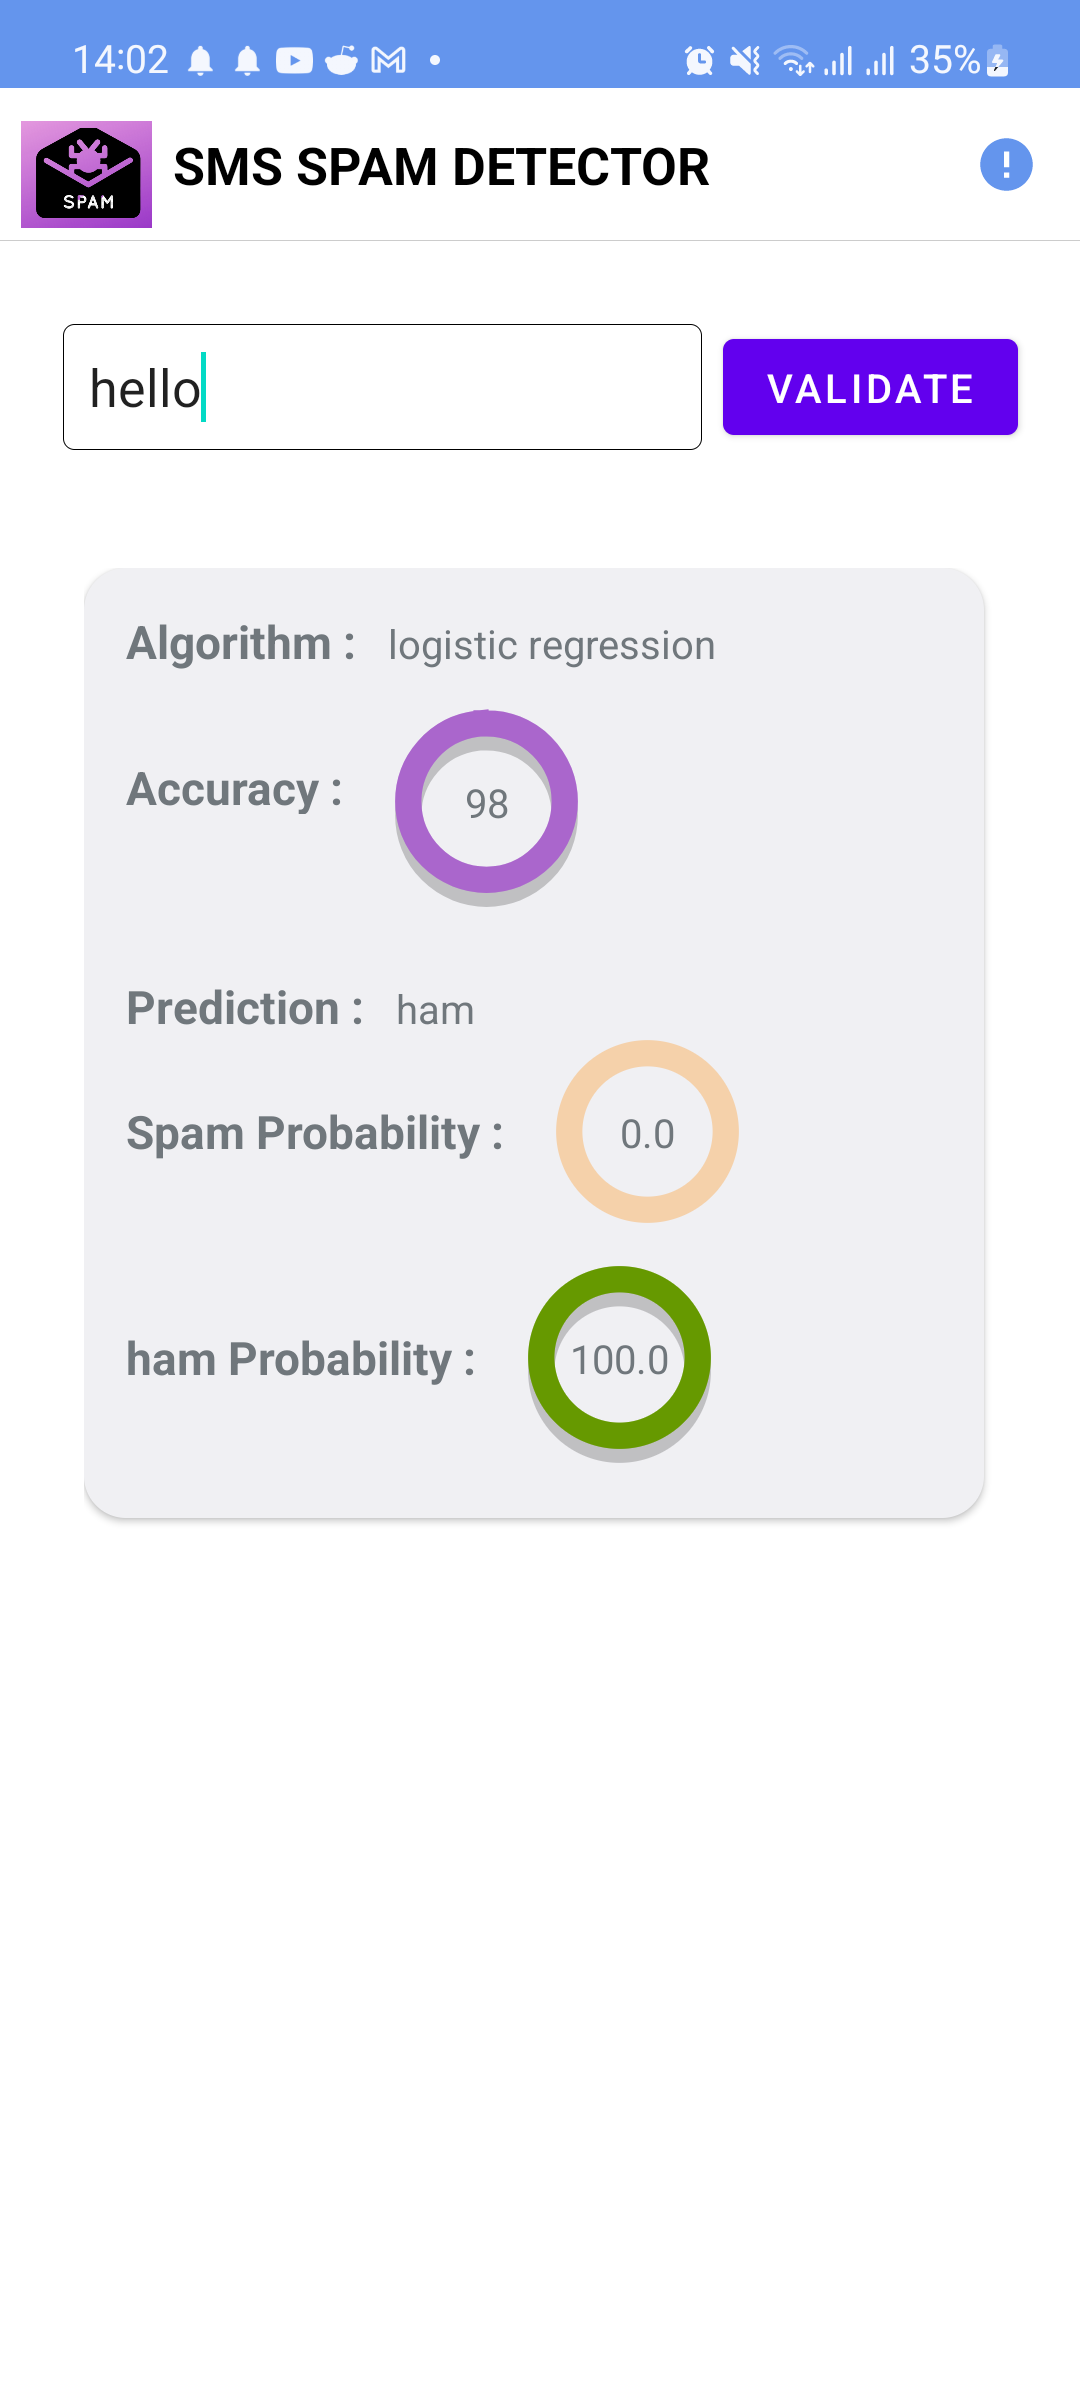Tap the Algorithm value showing logistic regression
1080x2400 pixels.
(x=550, y=645)
